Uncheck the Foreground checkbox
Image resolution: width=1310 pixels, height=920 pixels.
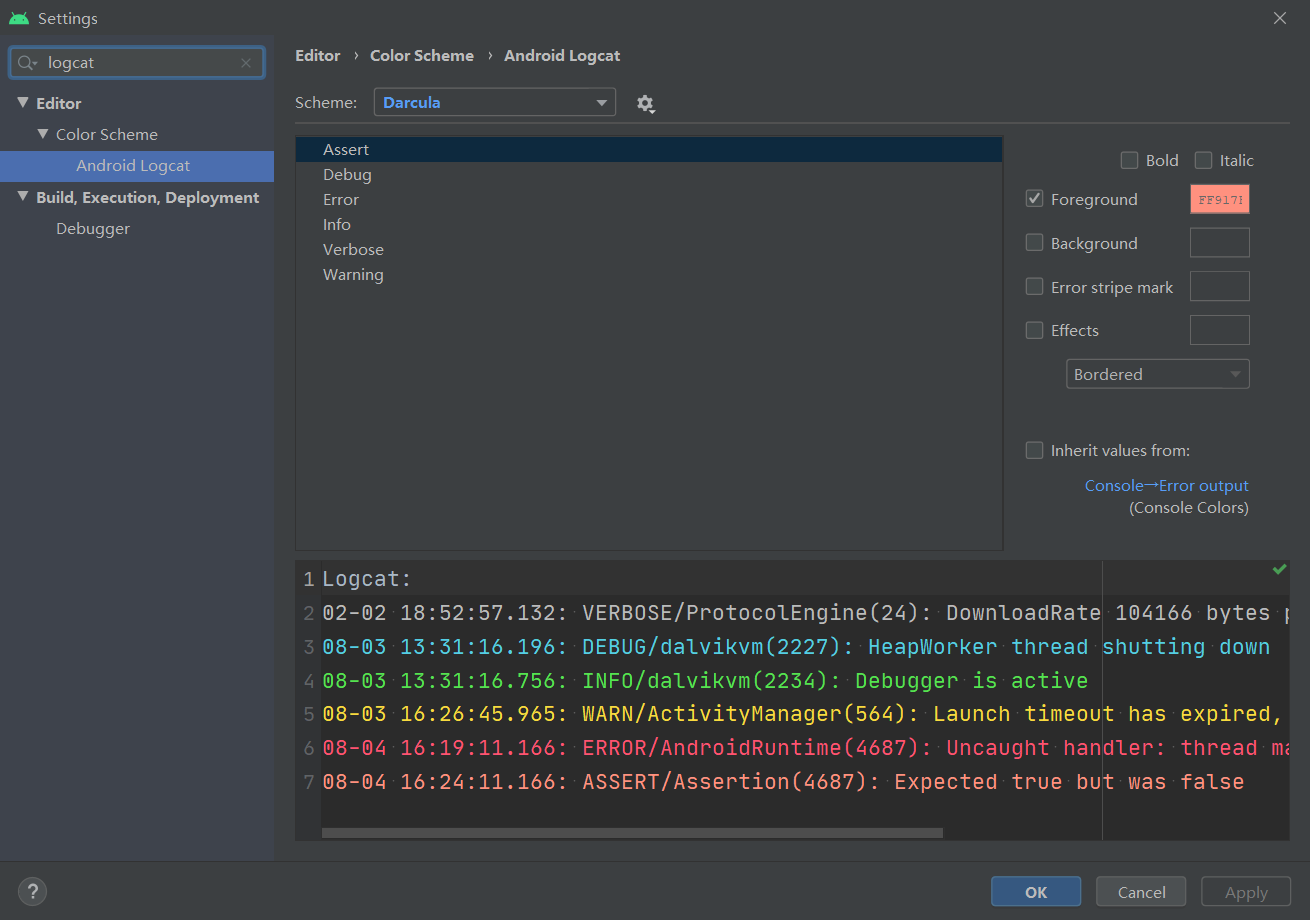click(x=1035, y=199)
